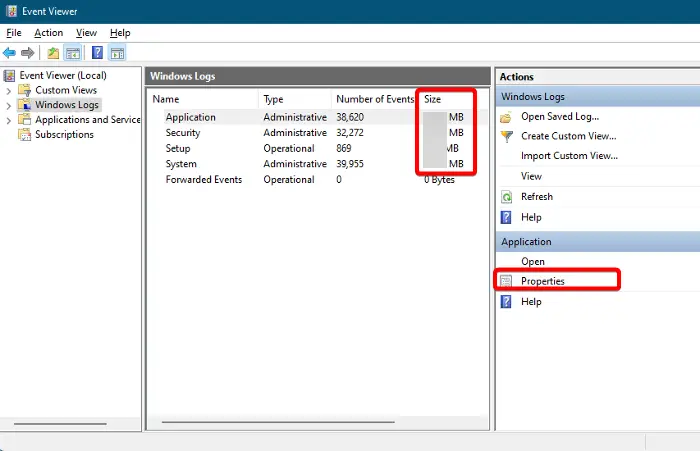This screenshot has height=451, width=700.
Task: Click Help text under Windows Logs actions
Action: [531, 217]
